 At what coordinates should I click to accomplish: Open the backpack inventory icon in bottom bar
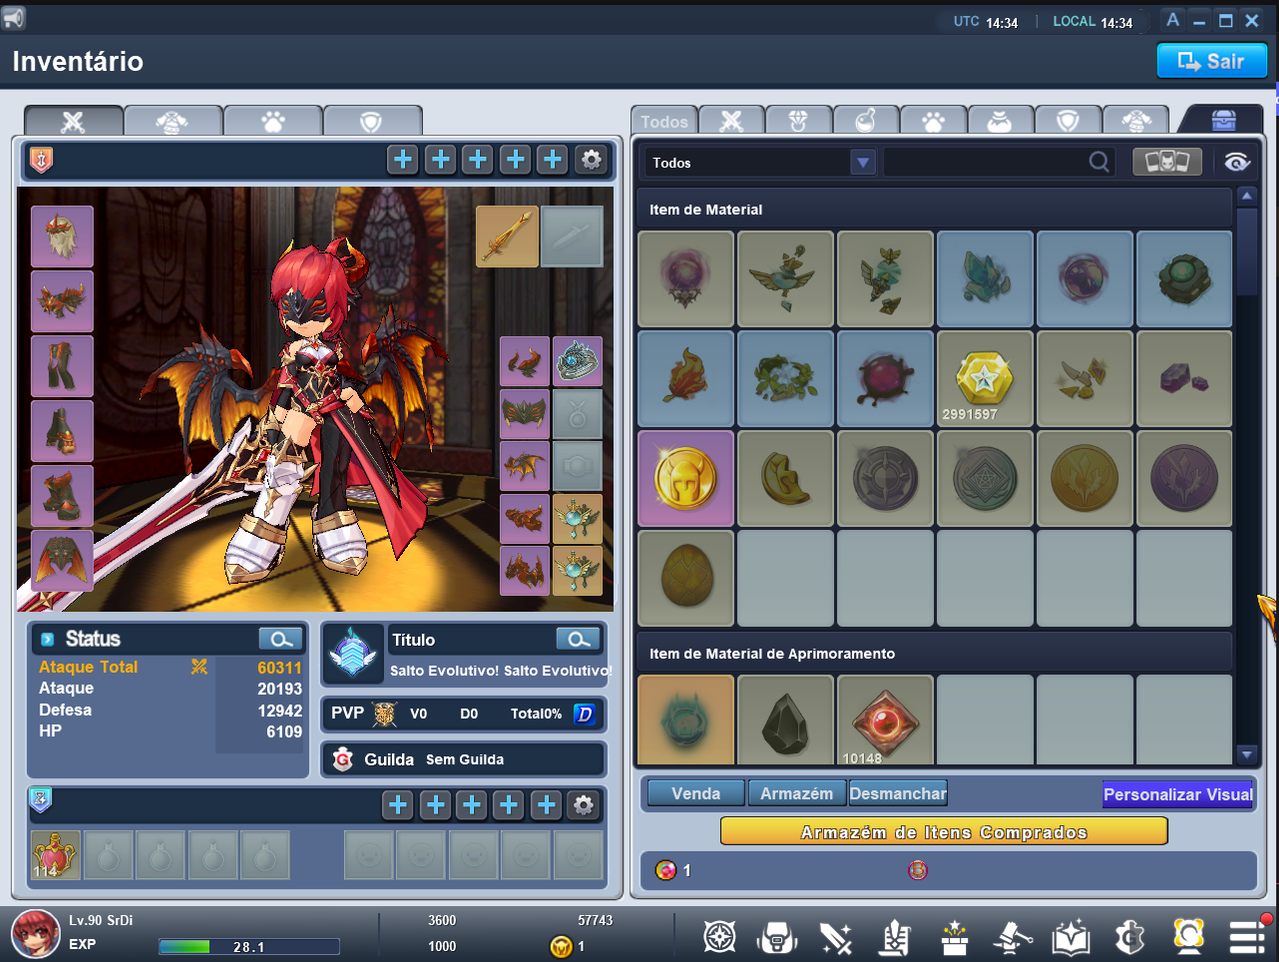tap(777, 937)
